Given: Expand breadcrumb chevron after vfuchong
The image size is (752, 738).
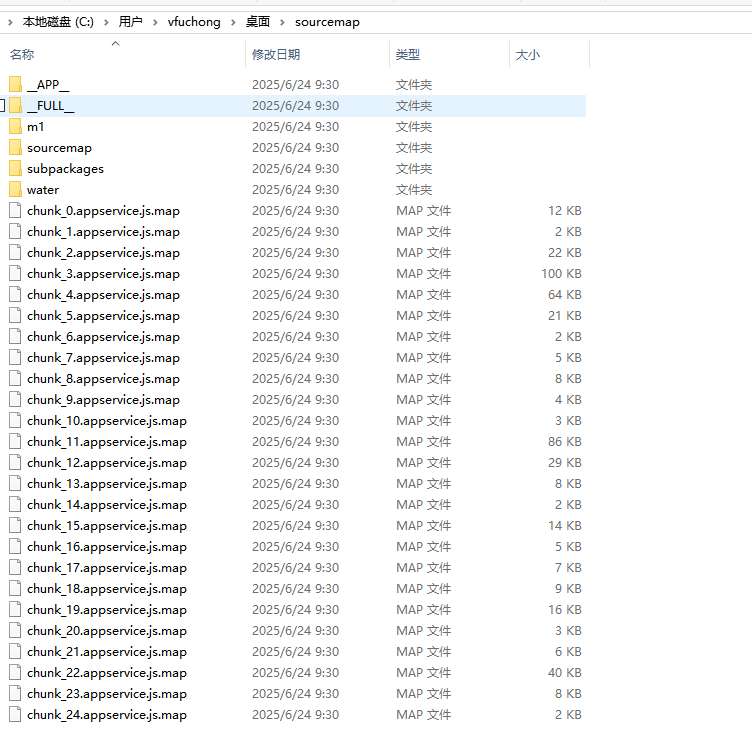Looking at the screenshot, I should tap(233, 22).
